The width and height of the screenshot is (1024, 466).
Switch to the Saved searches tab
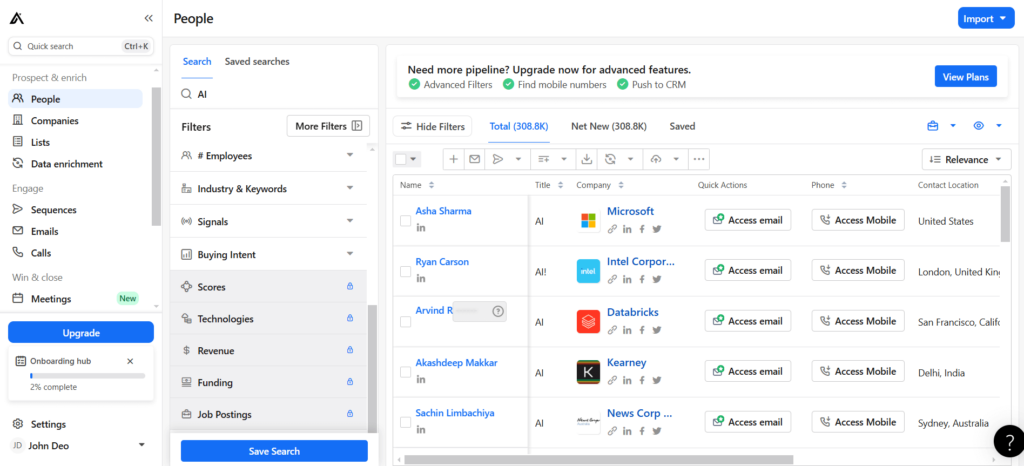point(257,61)
